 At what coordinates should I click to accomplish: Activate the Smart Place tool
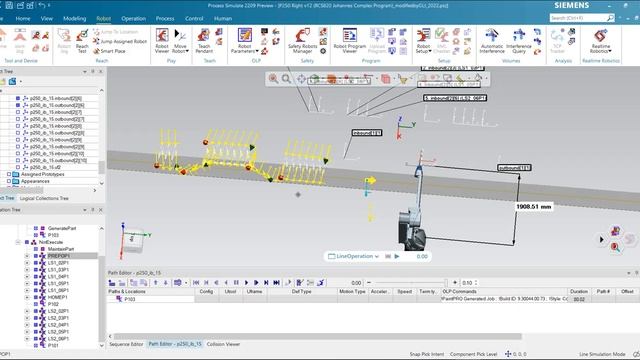pyautogui.click(x=109, y=51)
